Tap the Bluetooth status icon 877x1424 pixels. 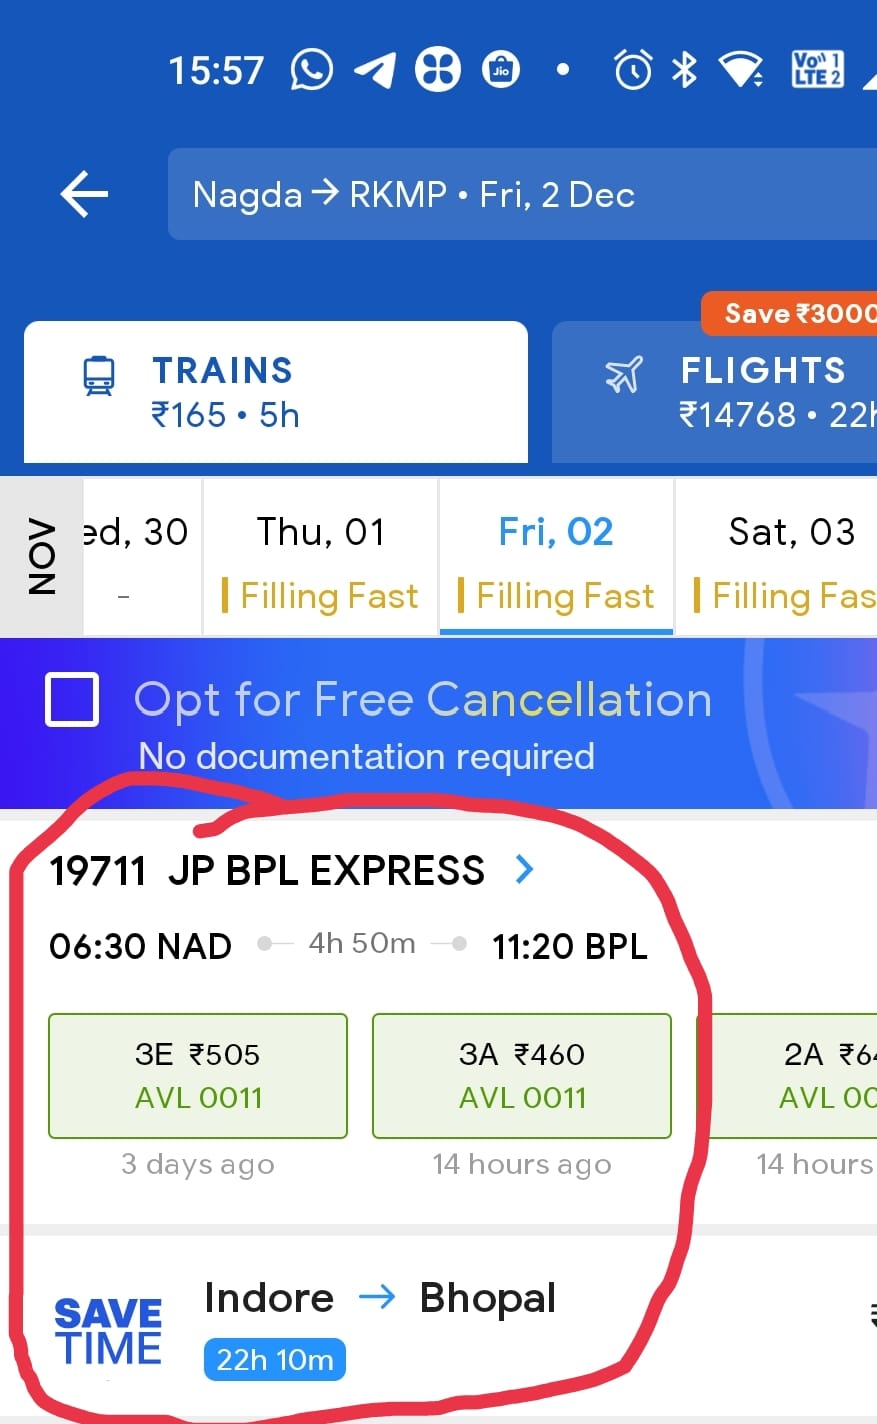[684, 70]
